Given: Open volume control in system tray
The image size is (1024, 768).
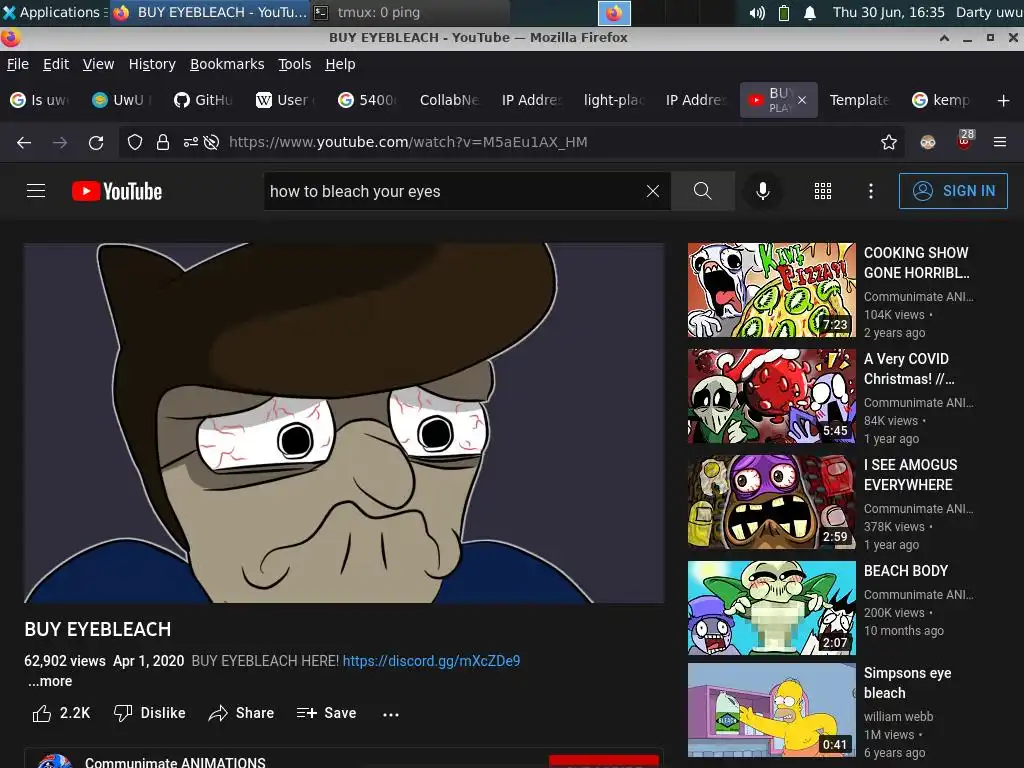Looking at the screenshot, I should (x=757, y=12).
